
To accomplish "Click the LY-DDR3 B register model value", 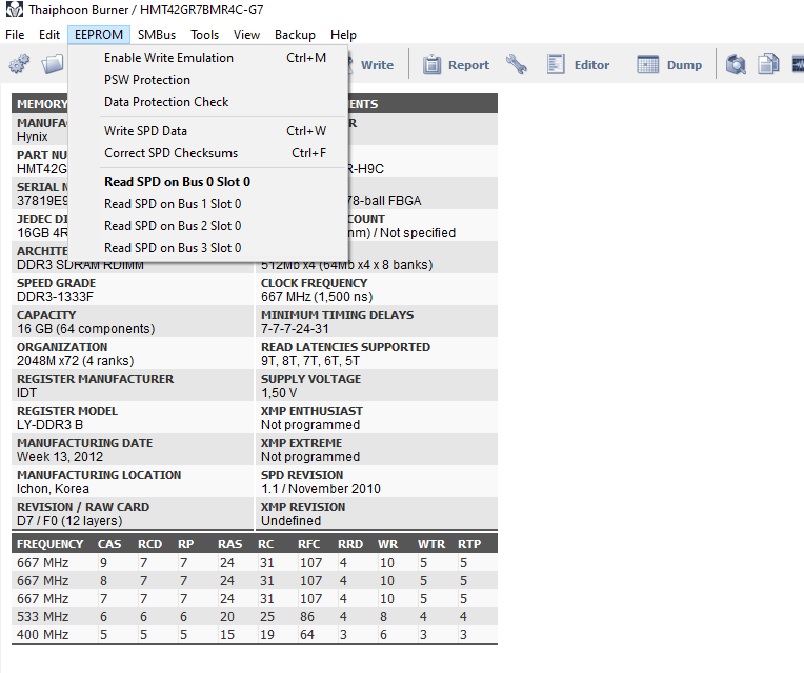I will click(x=50, y=425).
